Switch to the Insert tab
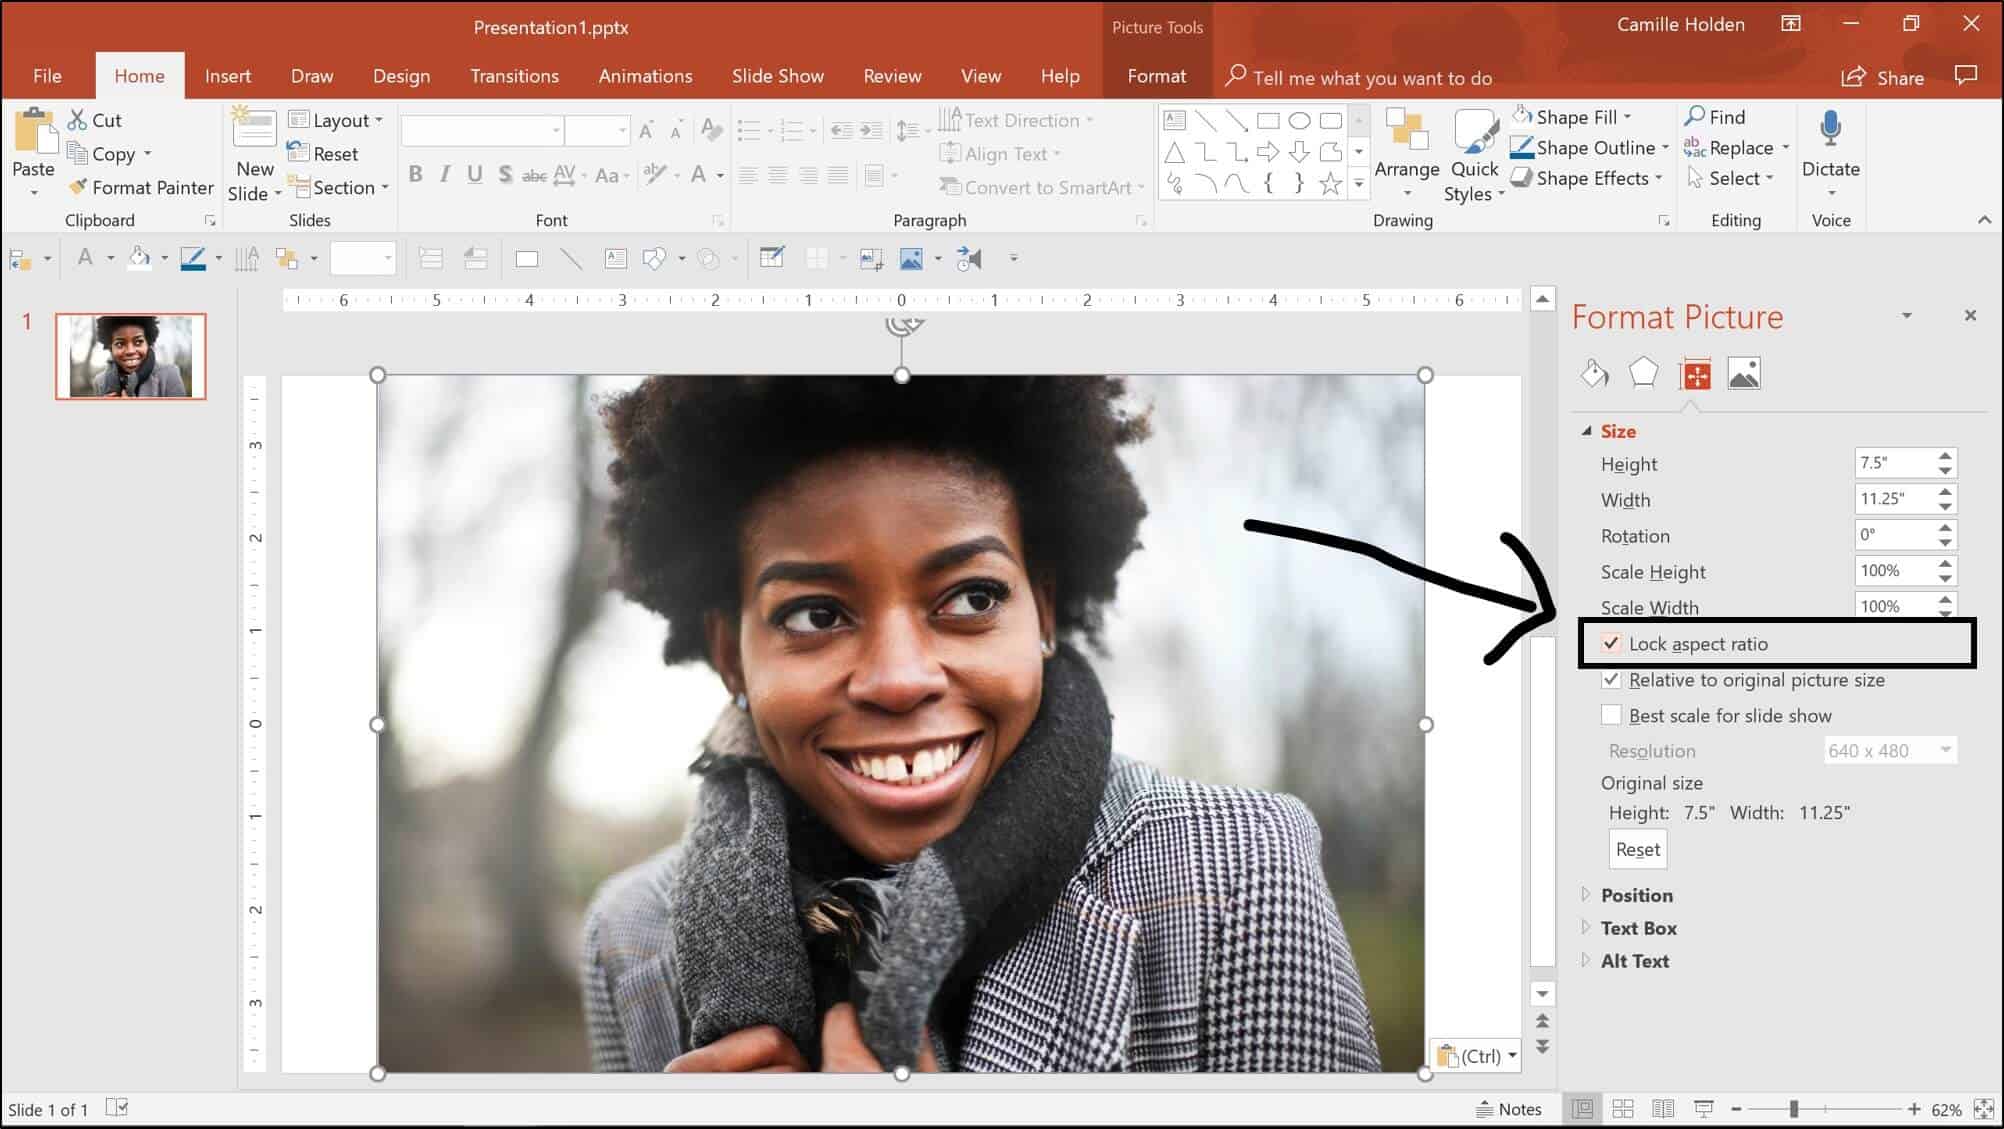This screenshot has height=1129, width=2004. click(x=228, y=76)
